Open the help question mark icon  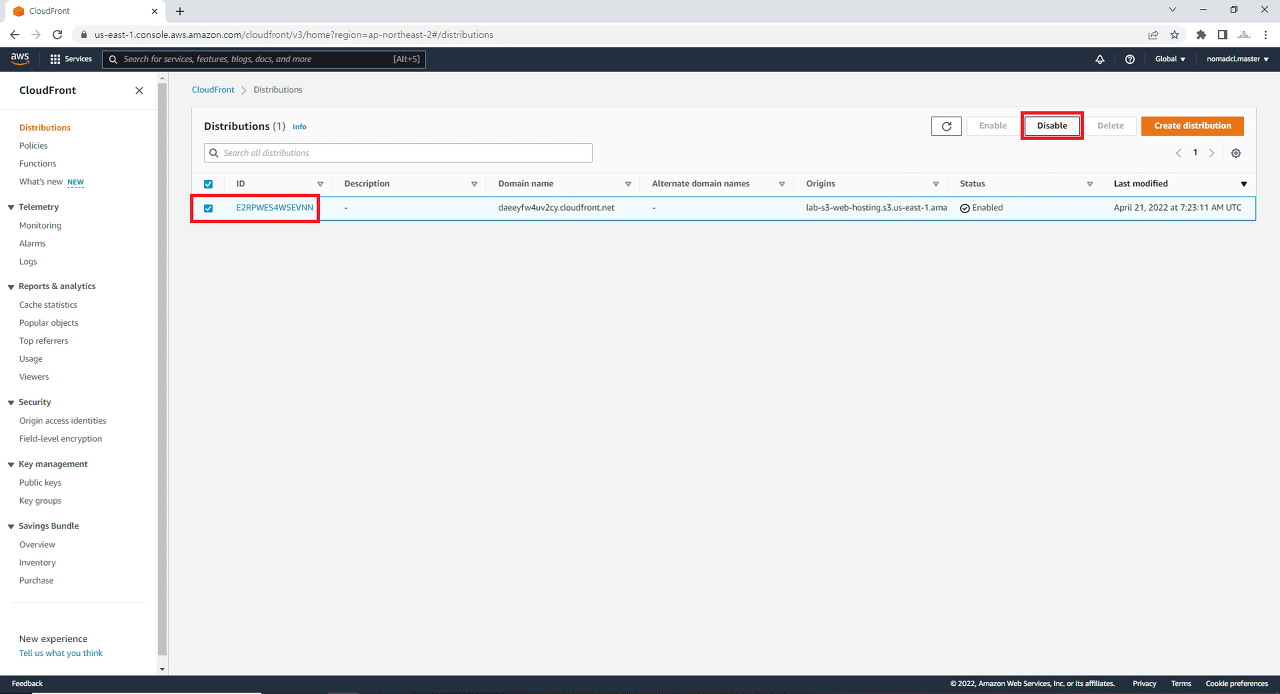click(1130, 59)
